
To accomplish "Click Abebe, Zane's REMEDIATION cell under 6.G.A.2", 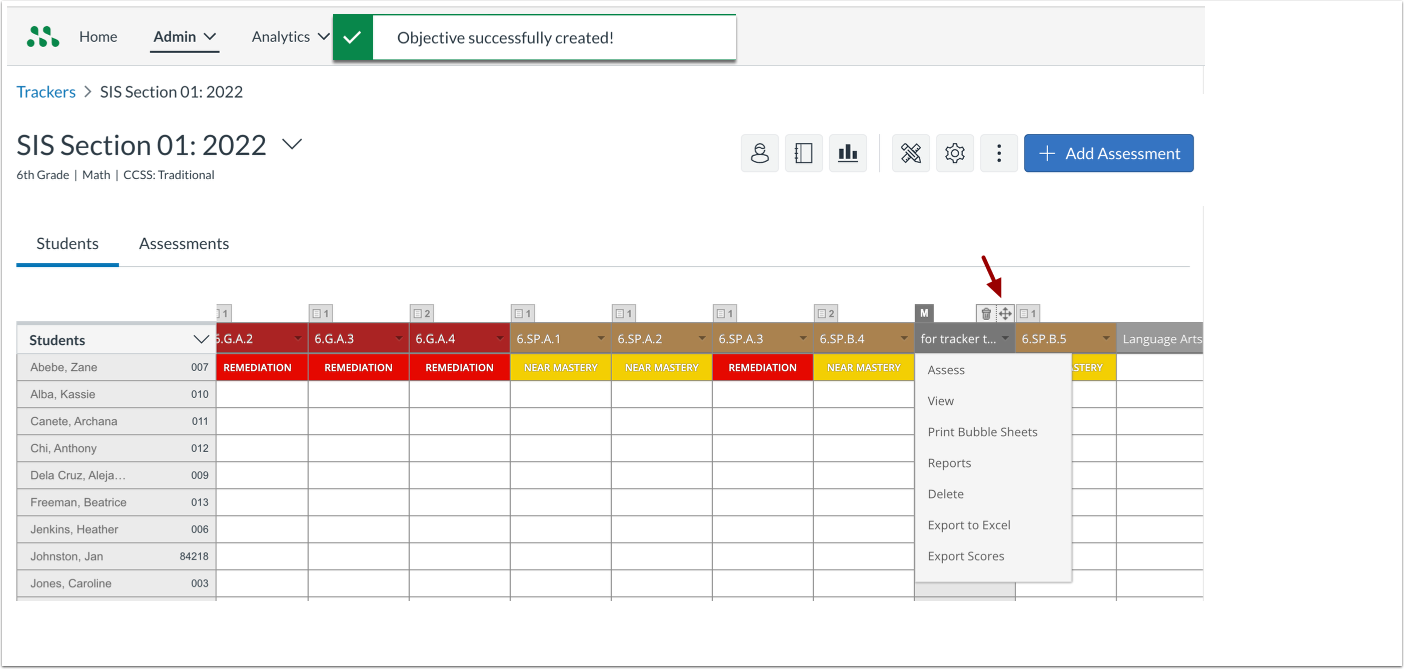I will (x=262, y=367).
